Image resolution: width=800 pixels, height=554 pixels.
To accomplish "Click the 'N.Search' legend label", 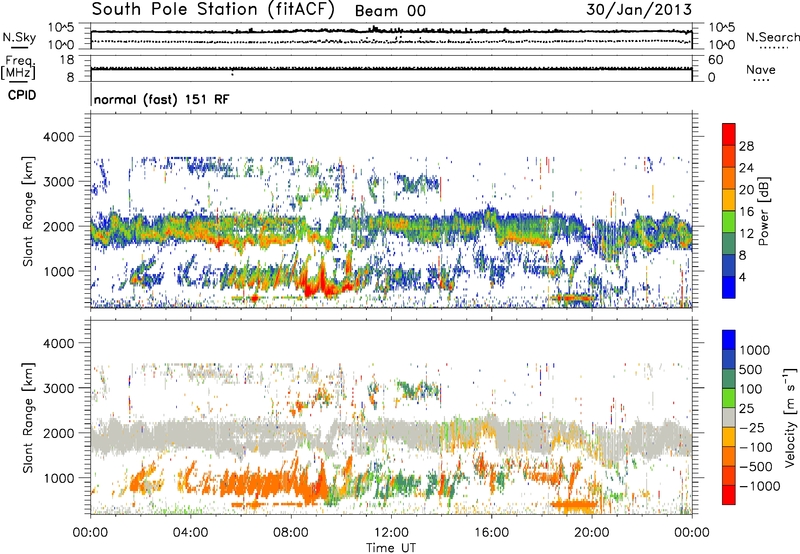I will [772, 37].
